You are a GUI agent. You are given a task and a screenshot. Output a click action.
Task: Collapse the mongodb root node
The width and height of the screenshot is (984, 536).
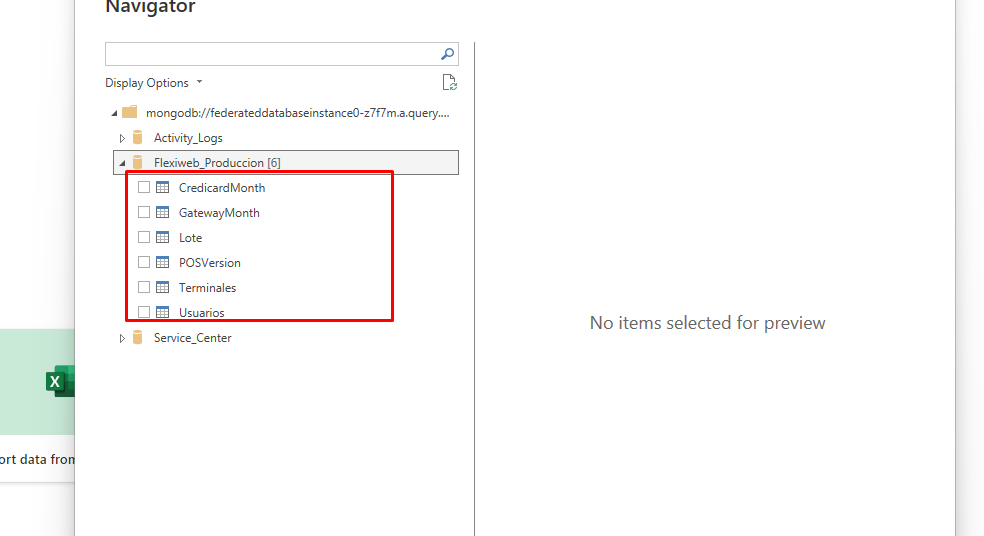tap(114, 114)
